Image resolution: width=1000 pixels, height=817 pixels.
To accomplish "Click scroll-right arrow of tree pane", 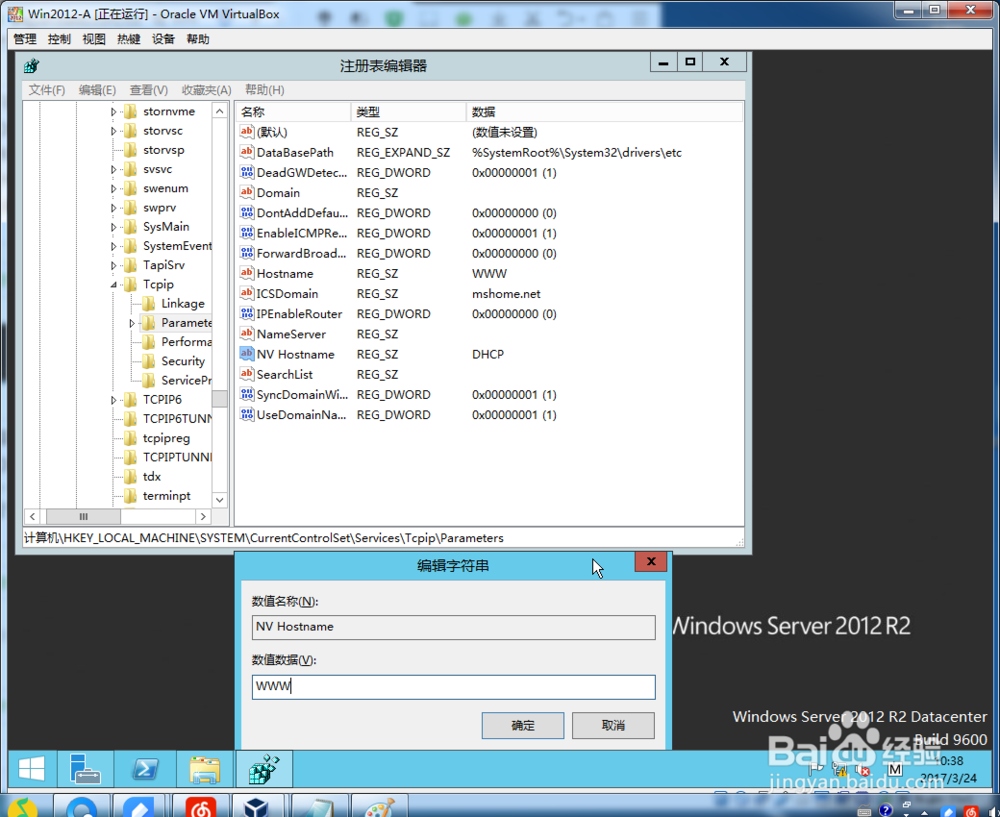I will coord(203,516).
